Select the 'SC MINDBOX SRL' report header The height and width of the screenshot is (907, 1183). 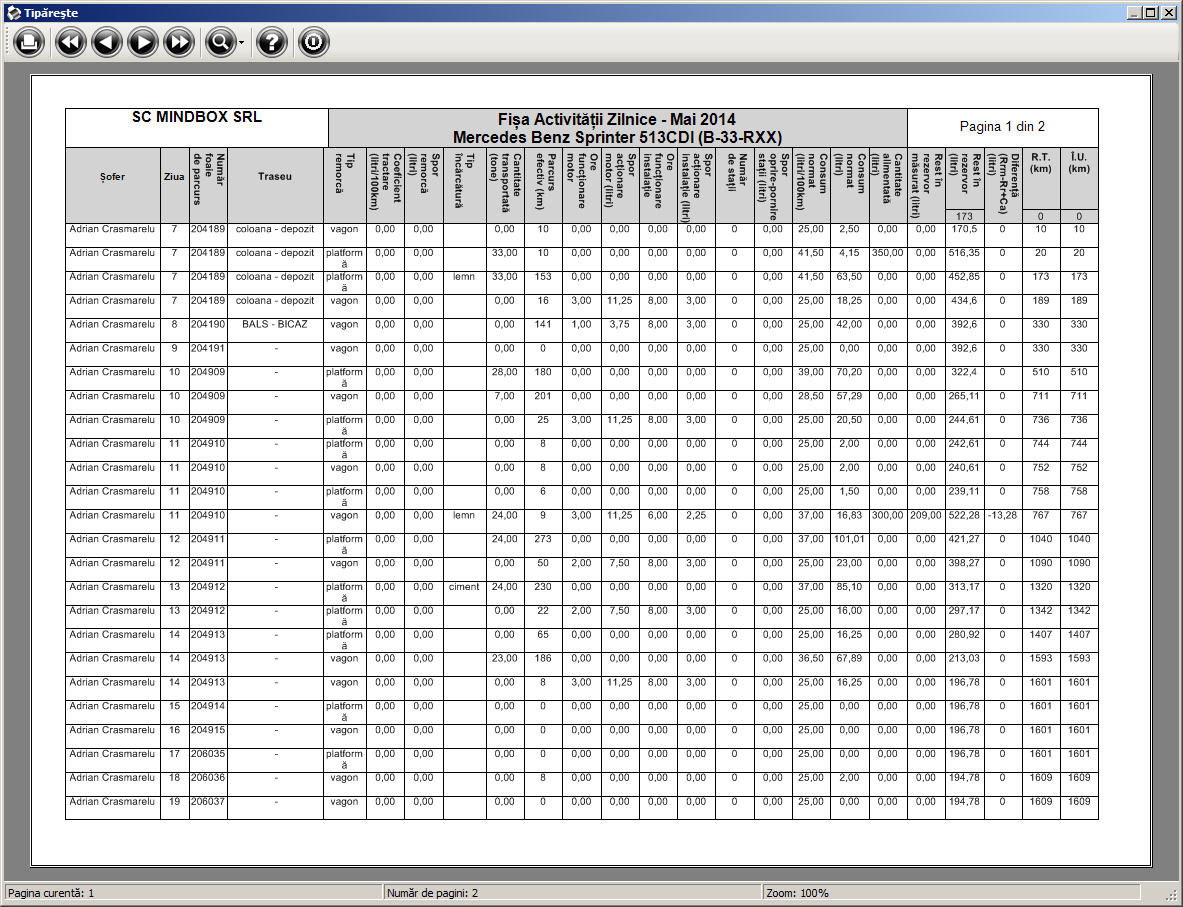pyautogui.click(x=197, y=117)
